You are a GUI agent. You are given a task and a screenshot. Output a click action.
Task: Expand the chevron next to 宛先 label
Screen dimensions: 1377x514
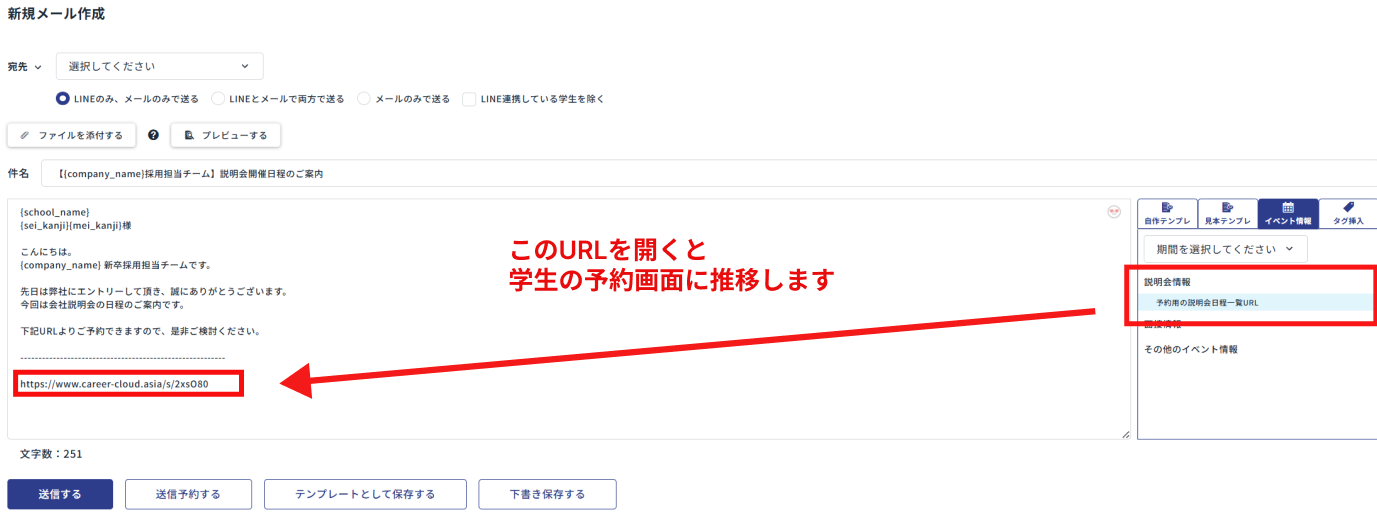(38, 67)
